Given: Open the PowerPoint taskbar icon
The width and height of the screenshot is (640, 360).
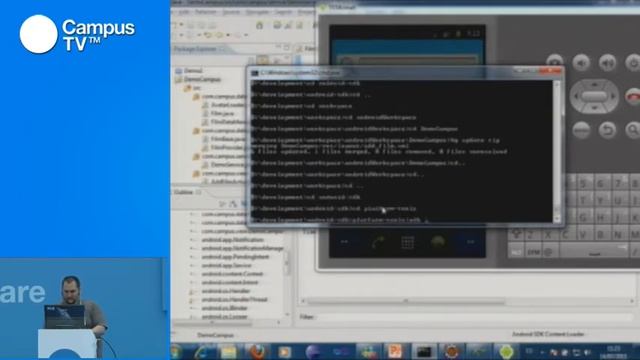Looking at the screenshot, I should coord(395,351).
